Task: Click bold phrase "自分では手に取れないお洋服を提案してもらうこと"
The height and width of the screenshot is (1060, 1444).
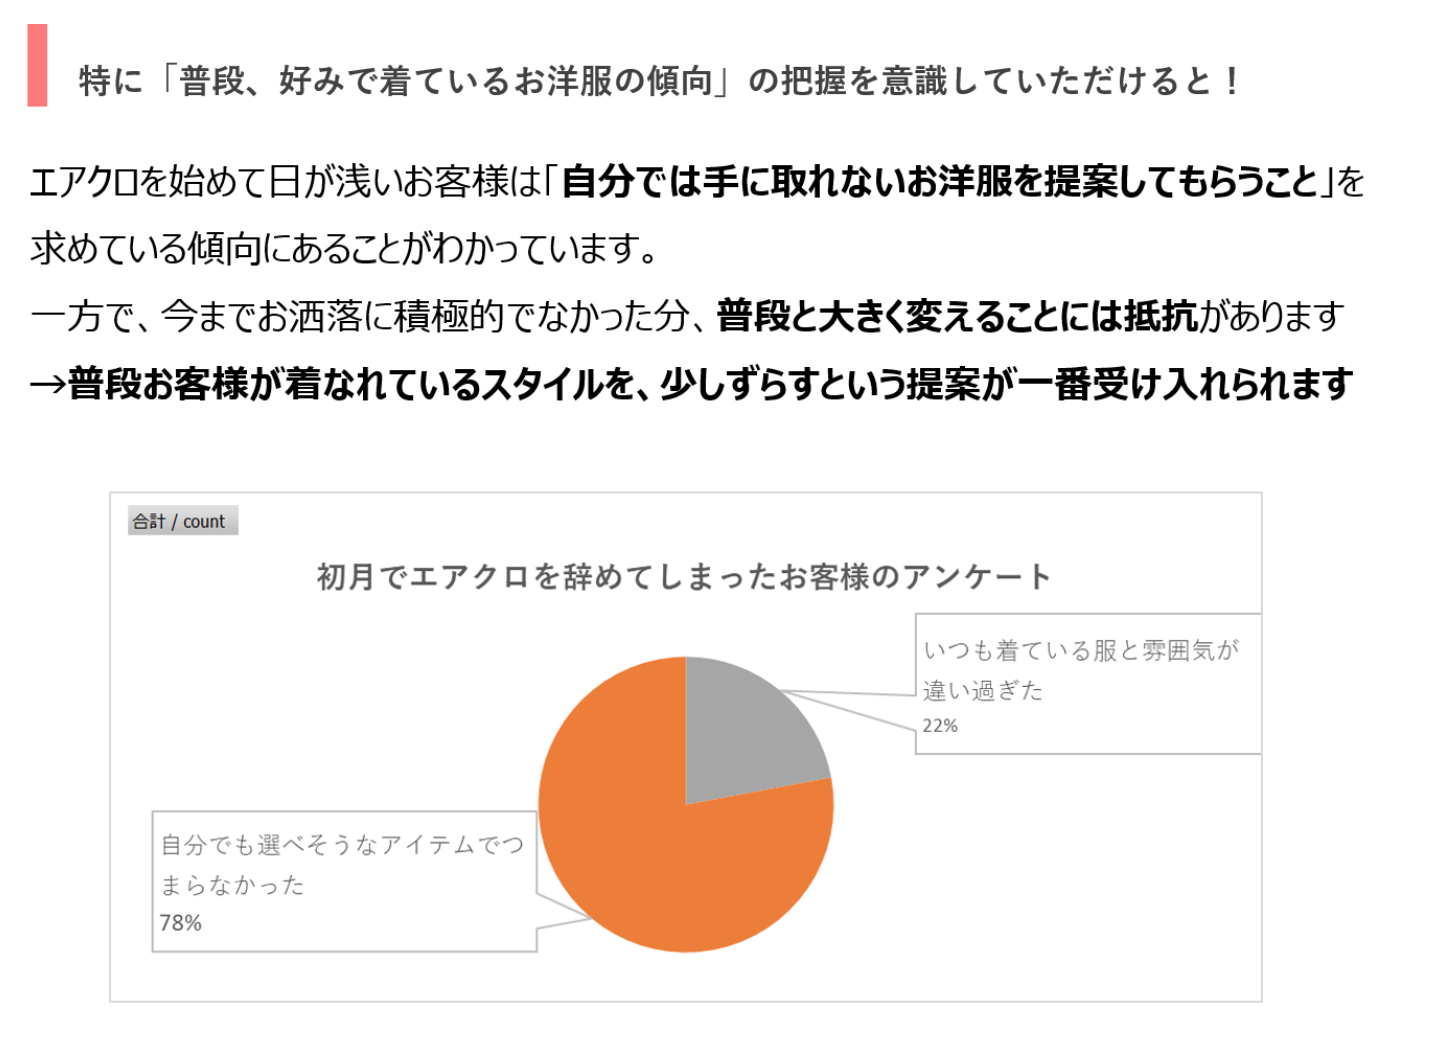Action: (940, 182)
